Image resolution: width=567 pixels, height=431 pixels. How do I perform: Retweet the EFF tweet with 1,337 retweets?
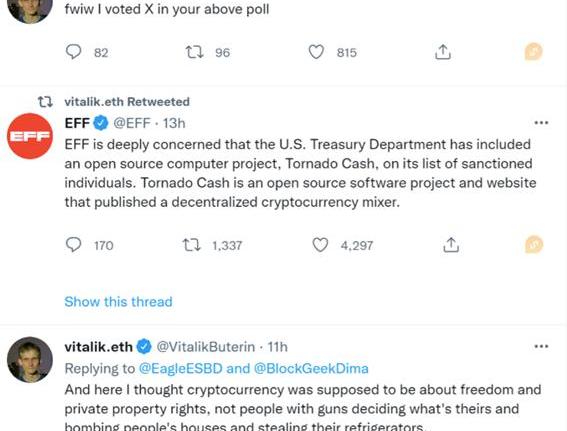tap(191, 245)
